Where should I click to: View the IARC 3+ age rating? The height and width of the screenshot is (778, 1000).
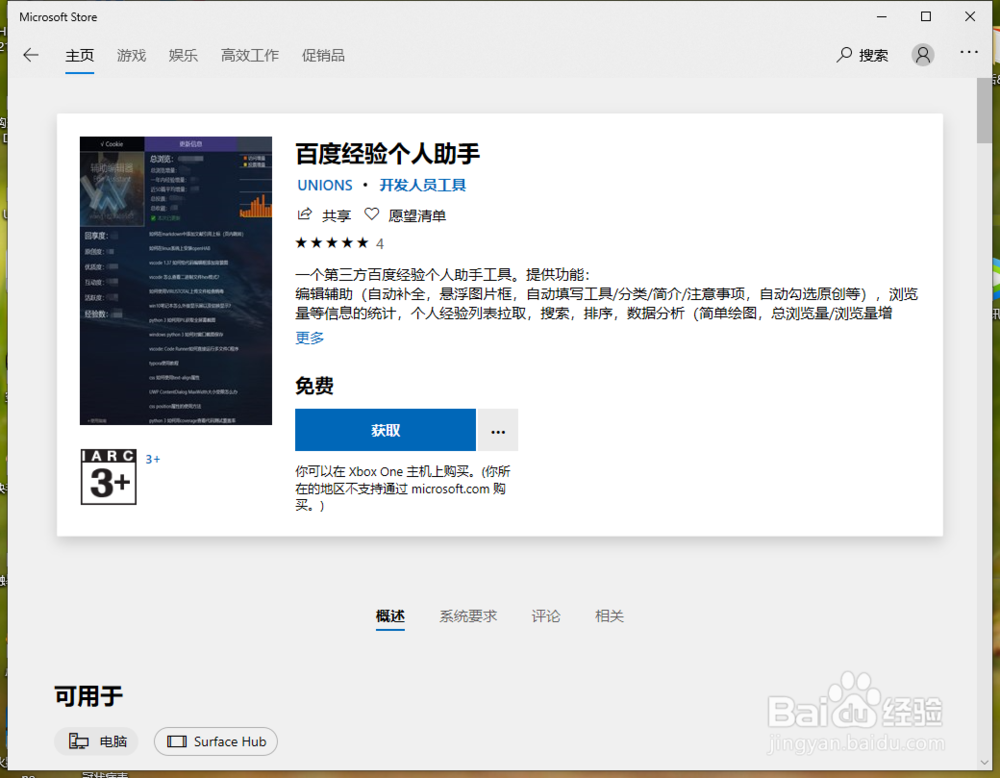click(108, 476)
